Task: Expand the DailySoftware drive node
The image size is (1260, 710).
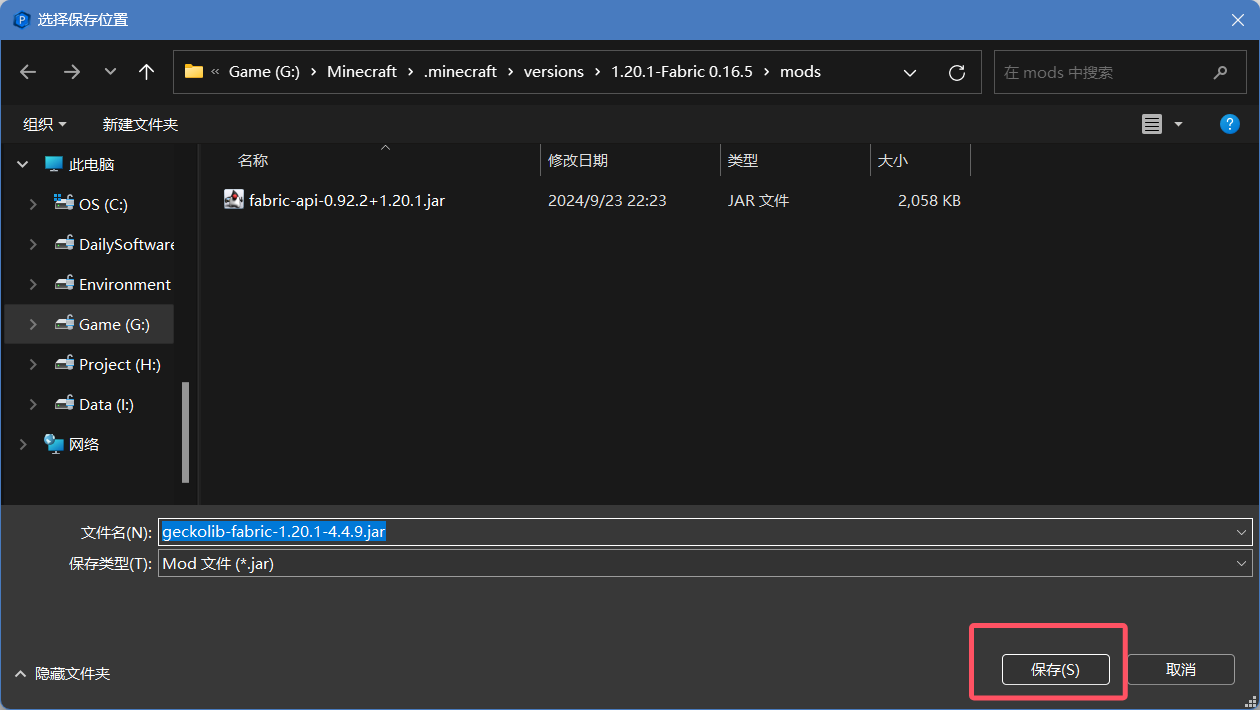Action: [33, 244]
